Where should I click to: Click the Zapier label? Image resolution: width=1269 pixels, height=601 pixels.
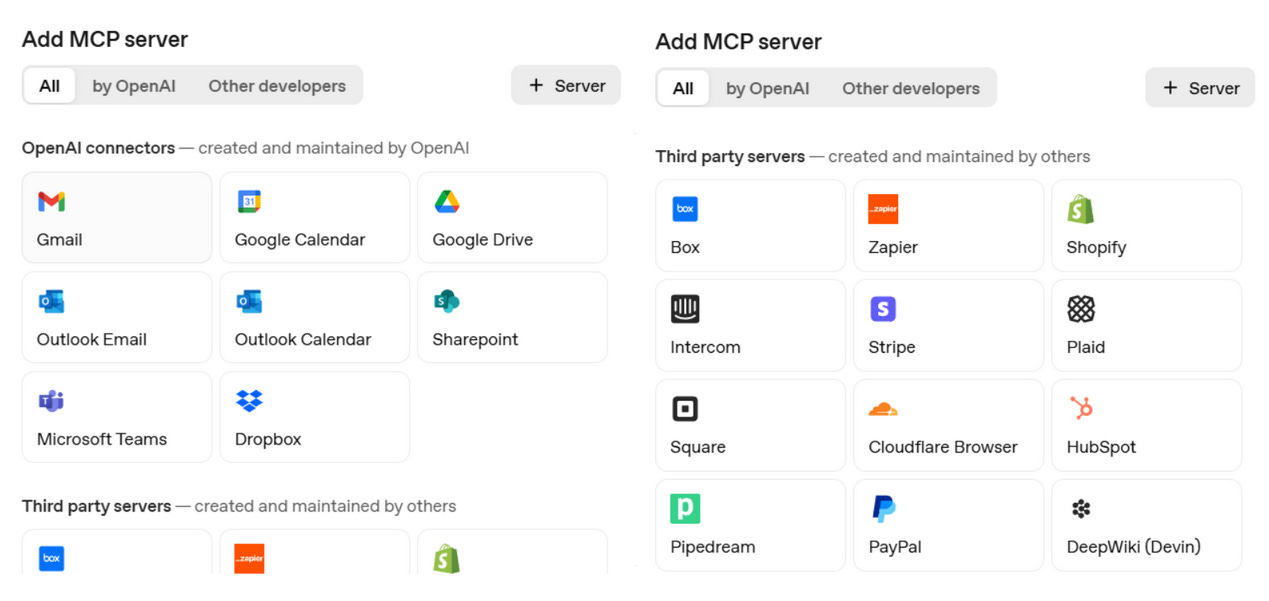[x=893, y=247]
